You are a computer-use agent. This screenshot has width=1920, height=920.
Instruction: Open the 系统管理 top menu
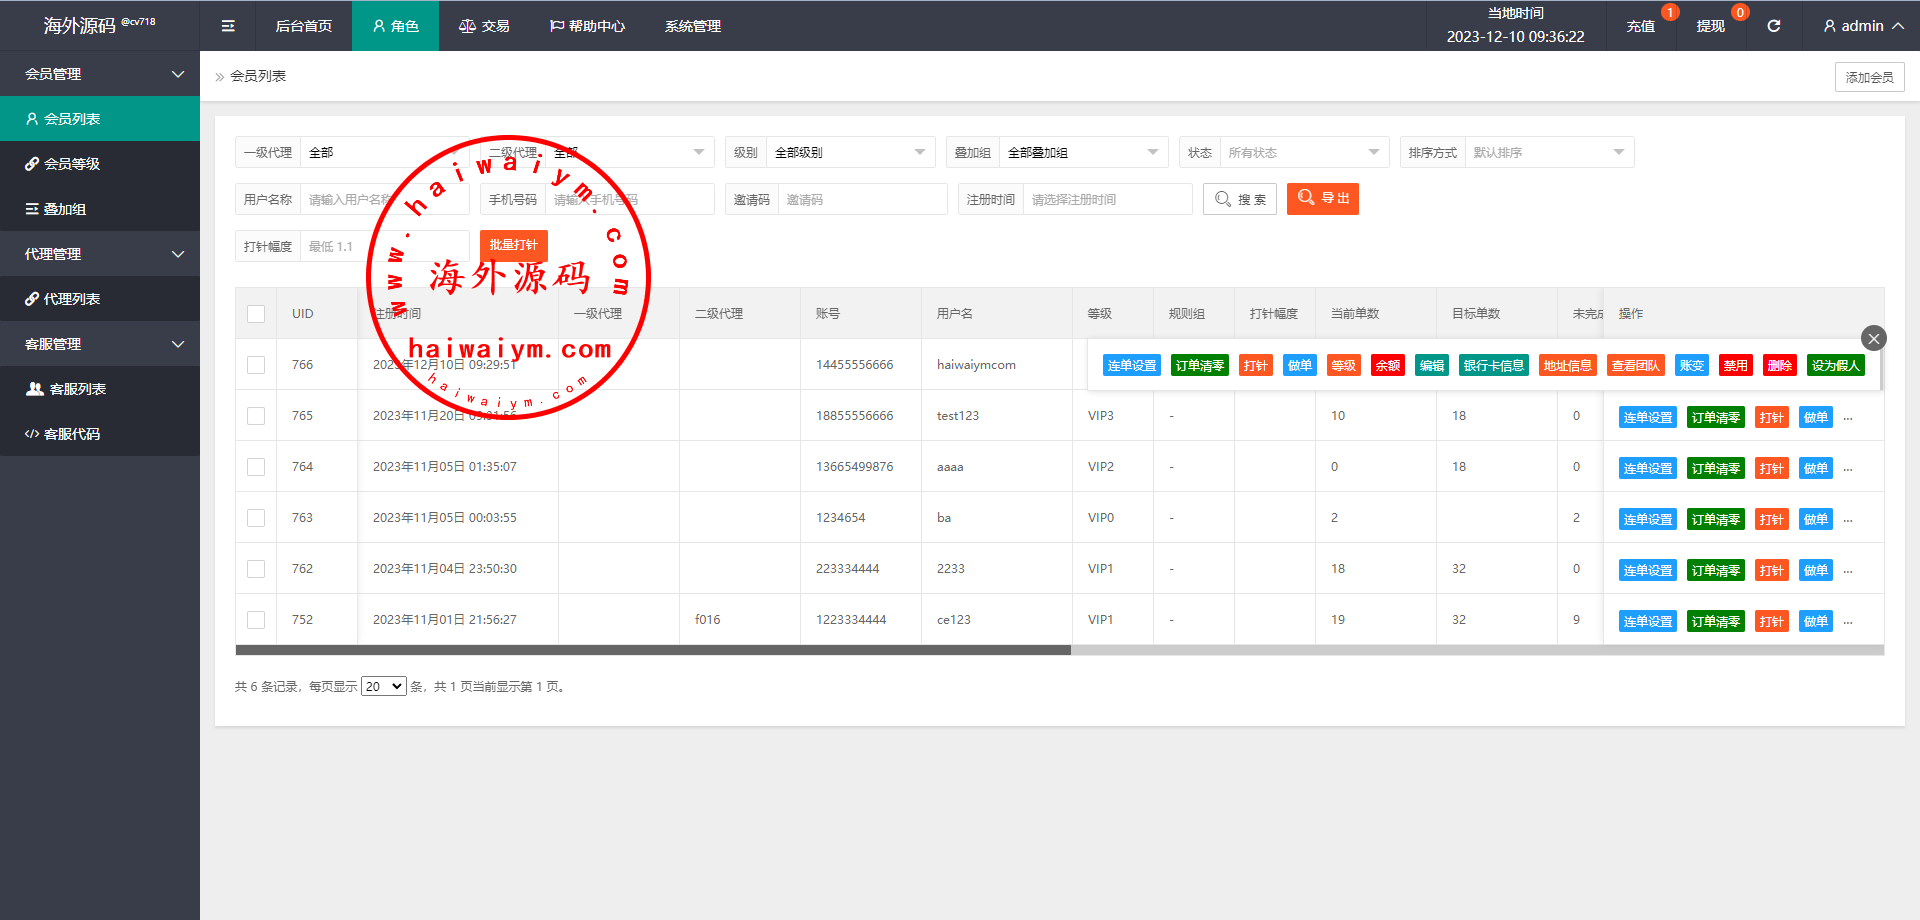(x=692, y=26)
